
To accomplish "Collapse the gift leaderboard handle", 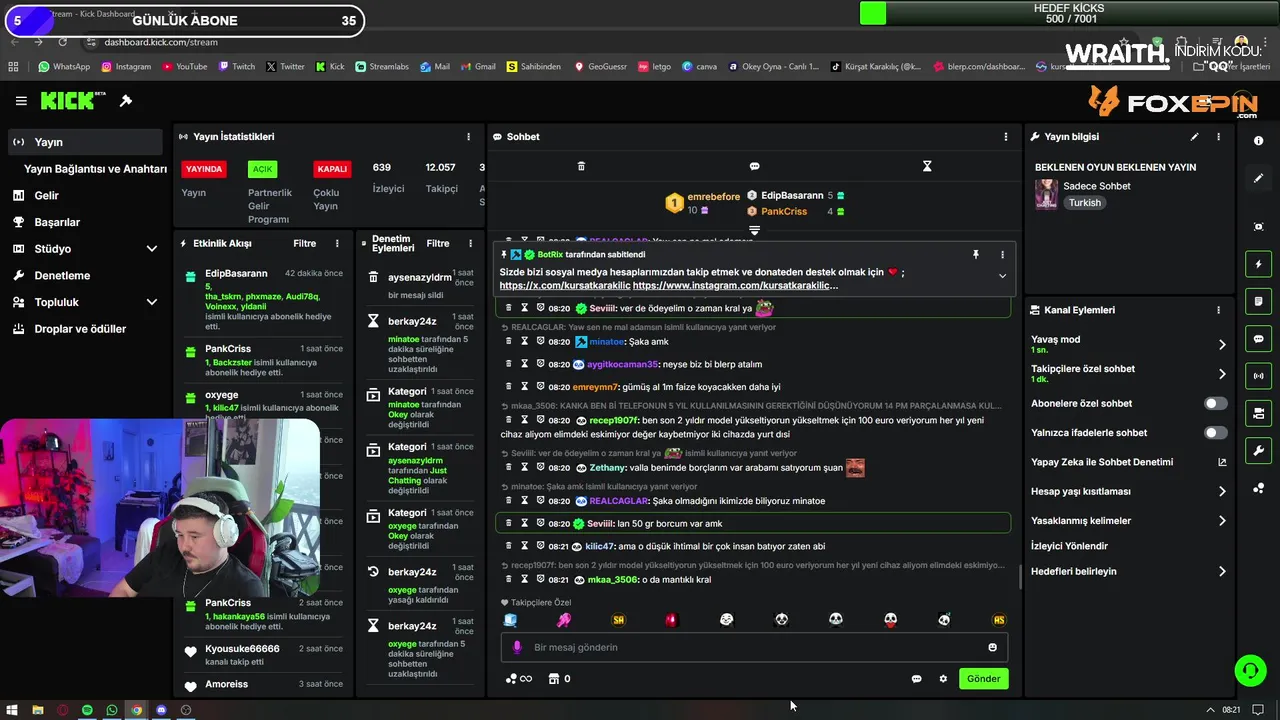I will (754, 230).
